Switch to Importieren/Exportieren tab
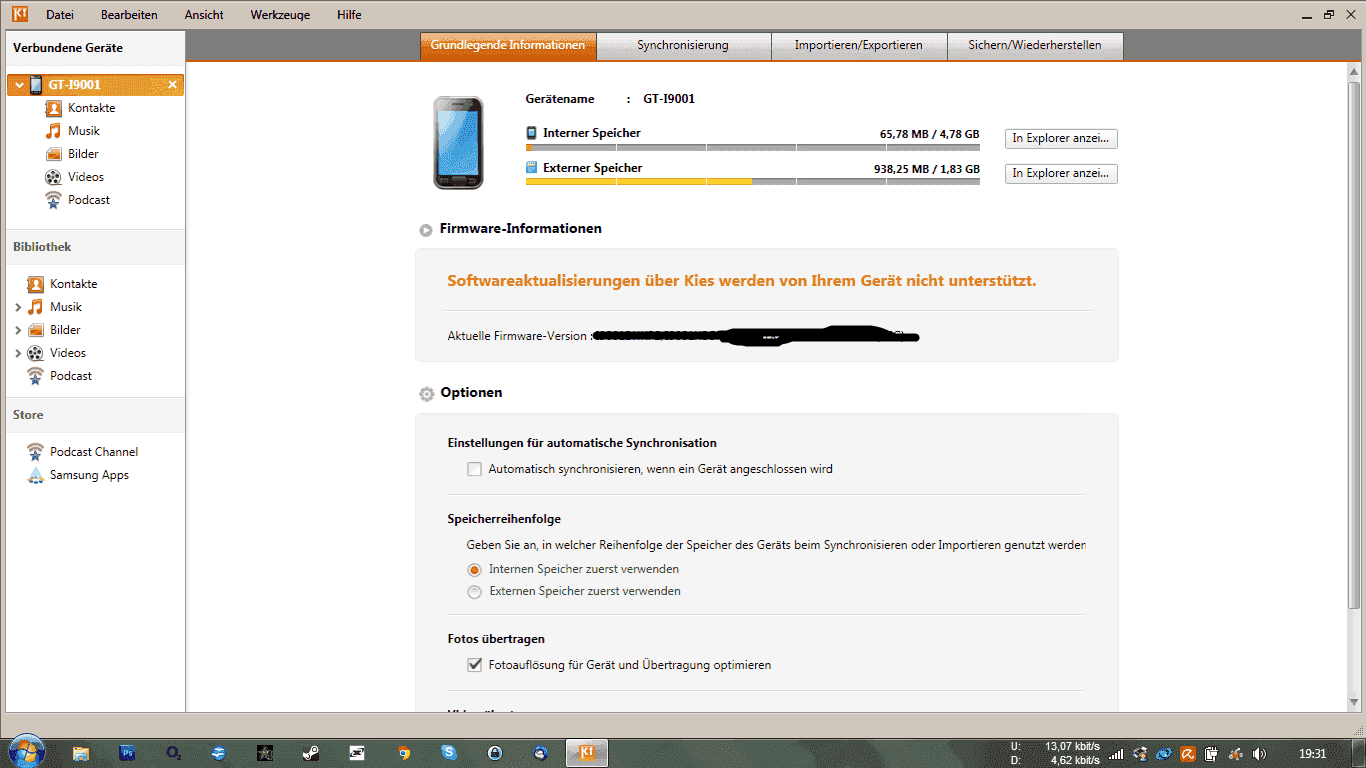This screenshot has width=1366, height=768. pos(859,46)
